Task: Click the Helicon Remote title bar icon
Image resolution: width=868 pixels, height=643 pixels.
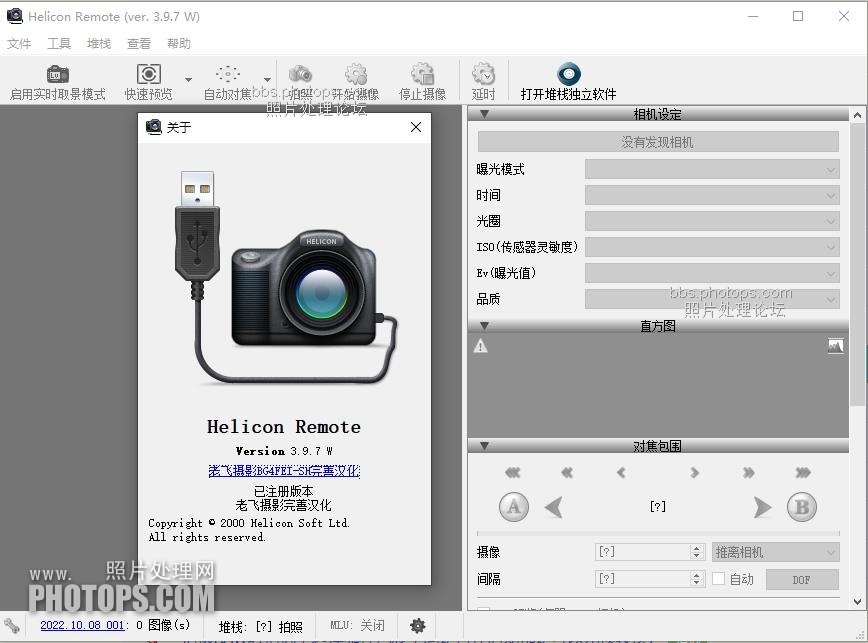Action: tap(15, 16)
